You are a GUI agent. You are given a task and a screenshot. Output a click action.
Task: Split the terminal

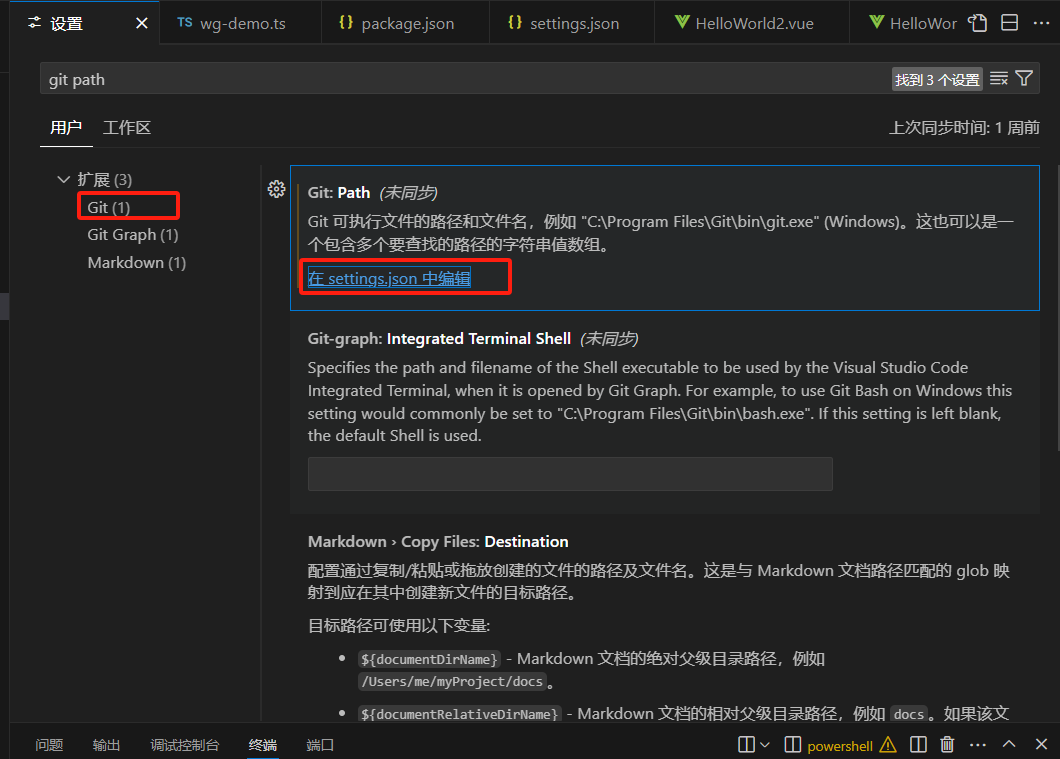(918, 744)
